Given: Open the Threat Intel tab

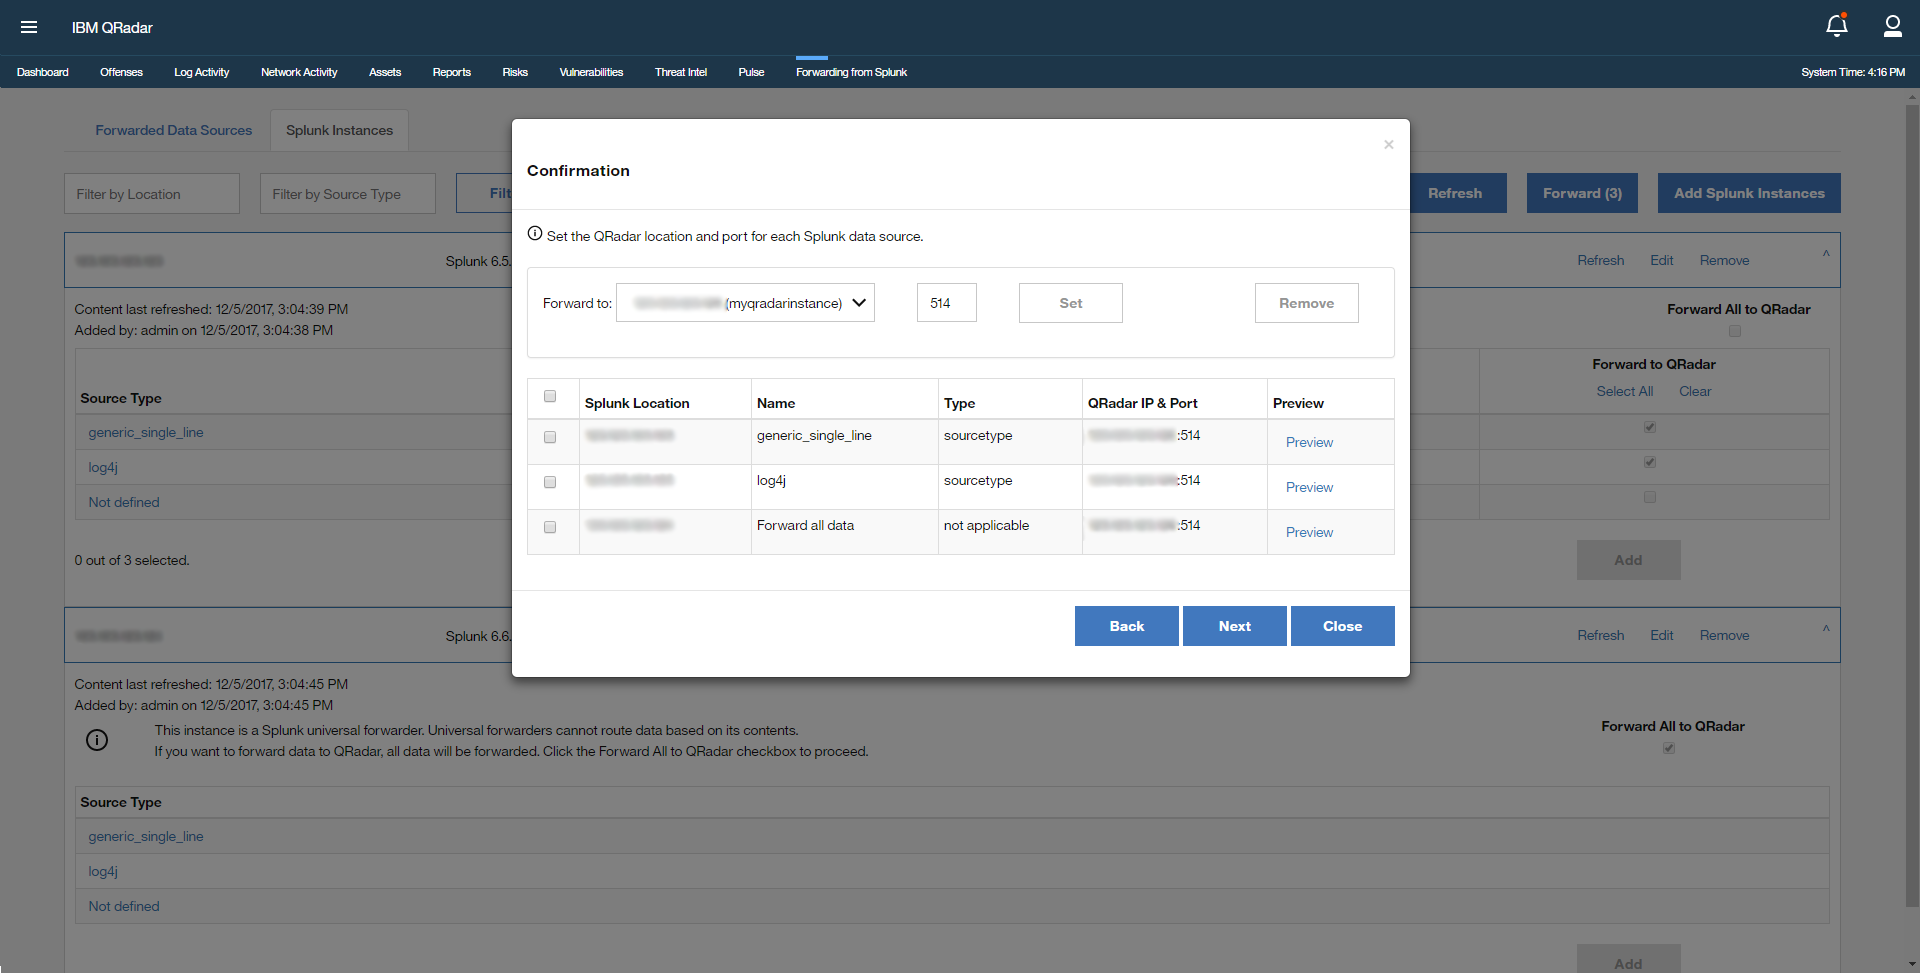Looking at the screenshot, I should 681,72.
